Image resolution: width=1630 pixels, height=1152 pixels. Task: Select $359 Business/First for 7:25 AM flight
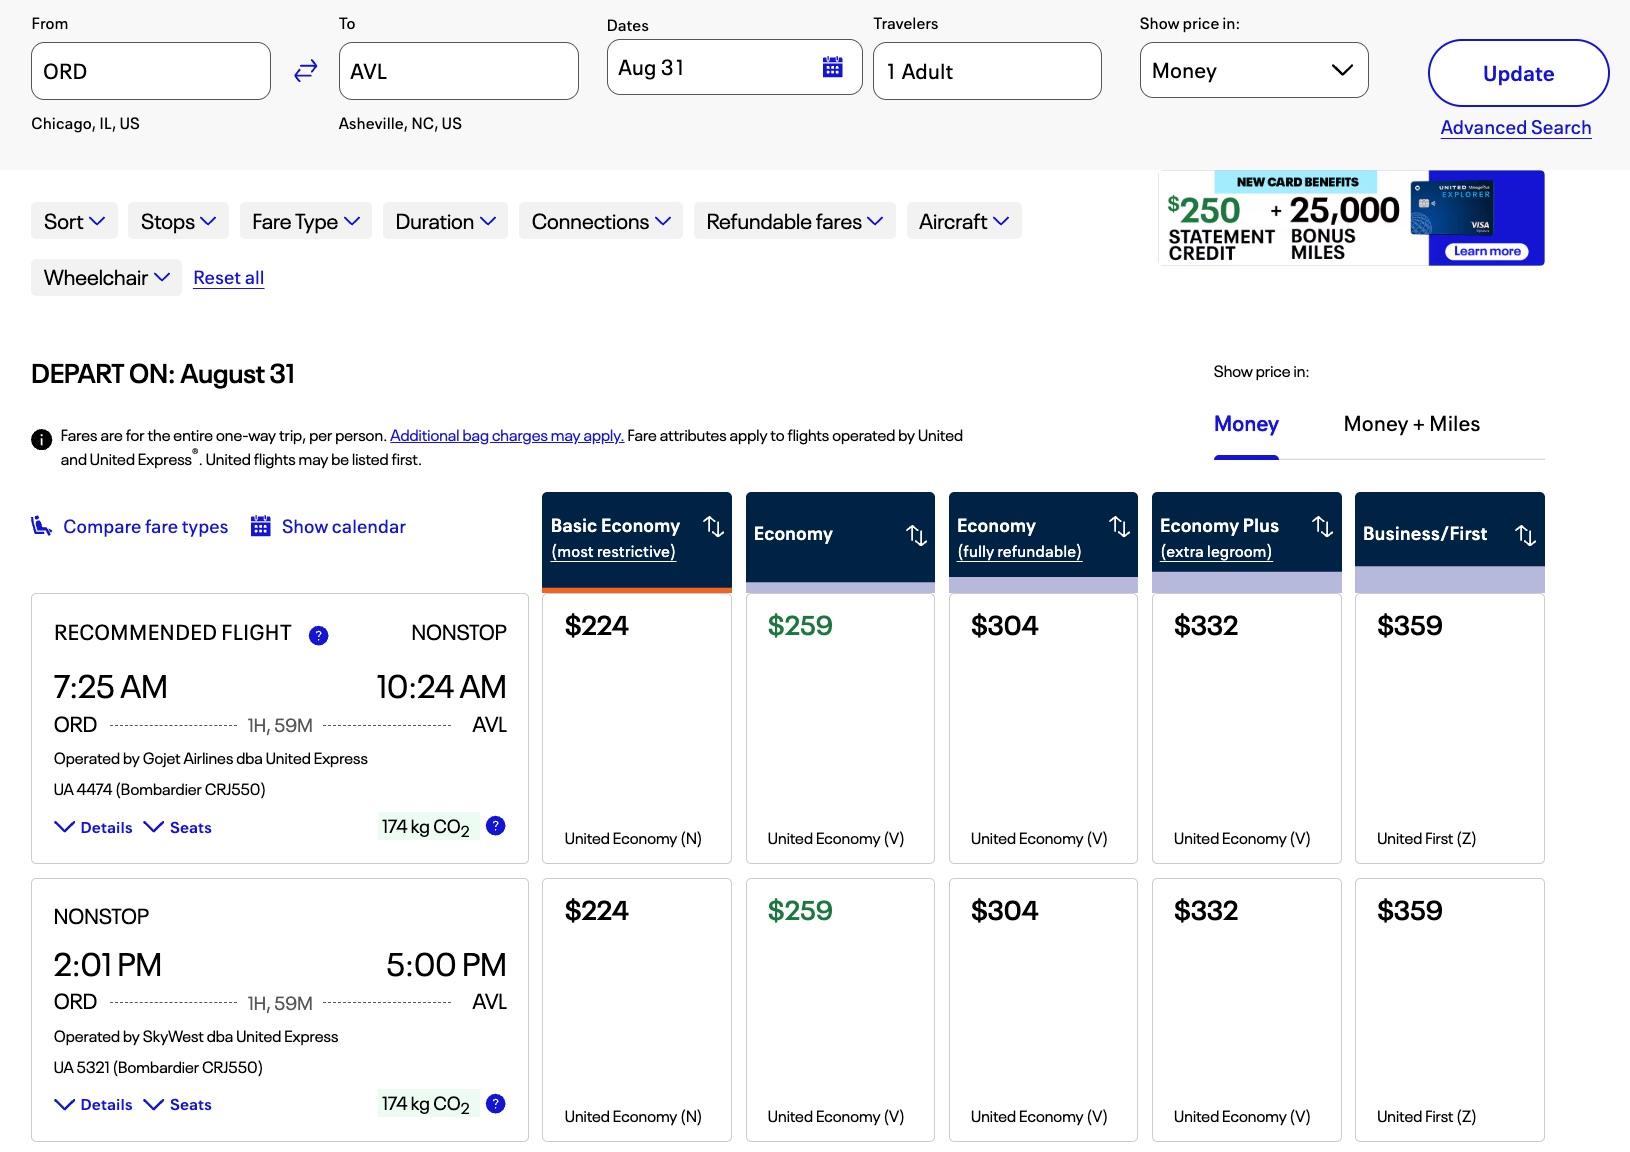pos(1449,729)
